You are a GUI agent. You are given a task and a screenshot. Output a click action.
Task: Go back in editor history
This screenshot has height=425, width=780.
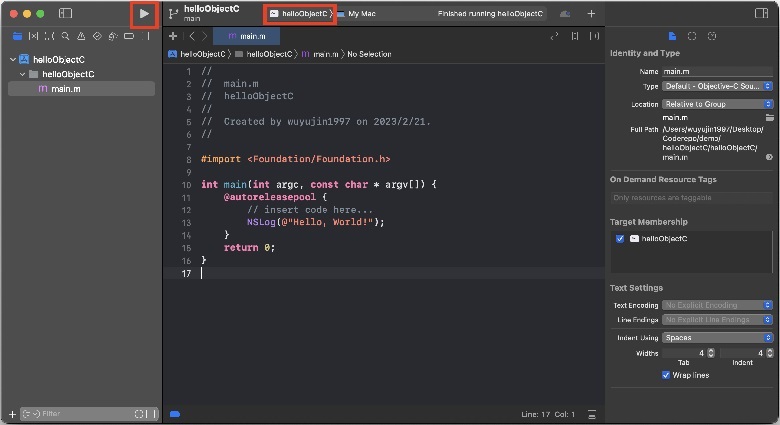[192, 36]
